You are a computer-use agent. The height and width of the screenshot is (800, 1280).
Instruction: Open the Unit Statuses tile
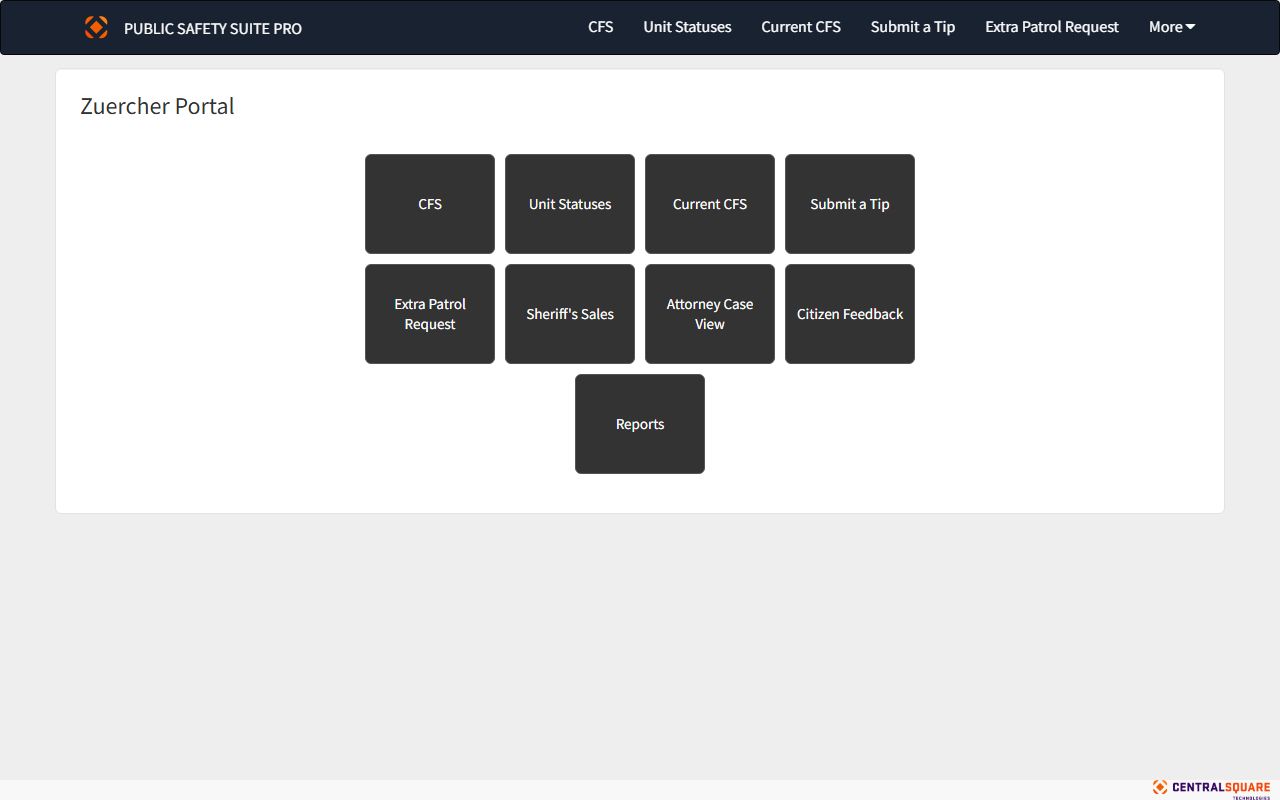570,204
